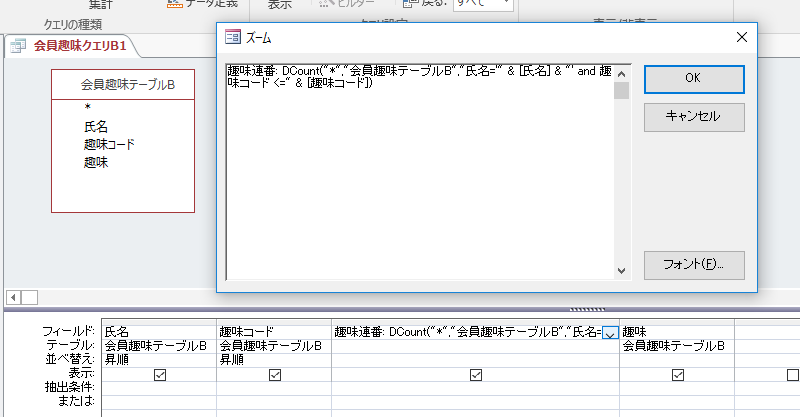The width and height of the screenshot is (800, 417).
Task: Click the 趣味コード field cell in grid
Action: tap(274, 332)
